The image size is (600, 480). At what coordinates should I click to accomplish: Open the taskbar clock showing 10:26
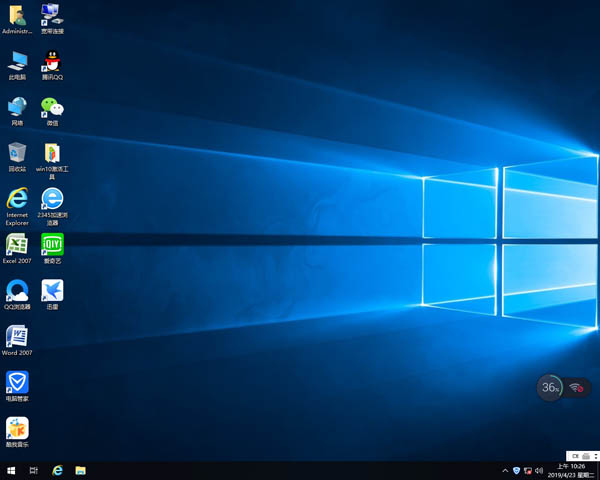573,470
